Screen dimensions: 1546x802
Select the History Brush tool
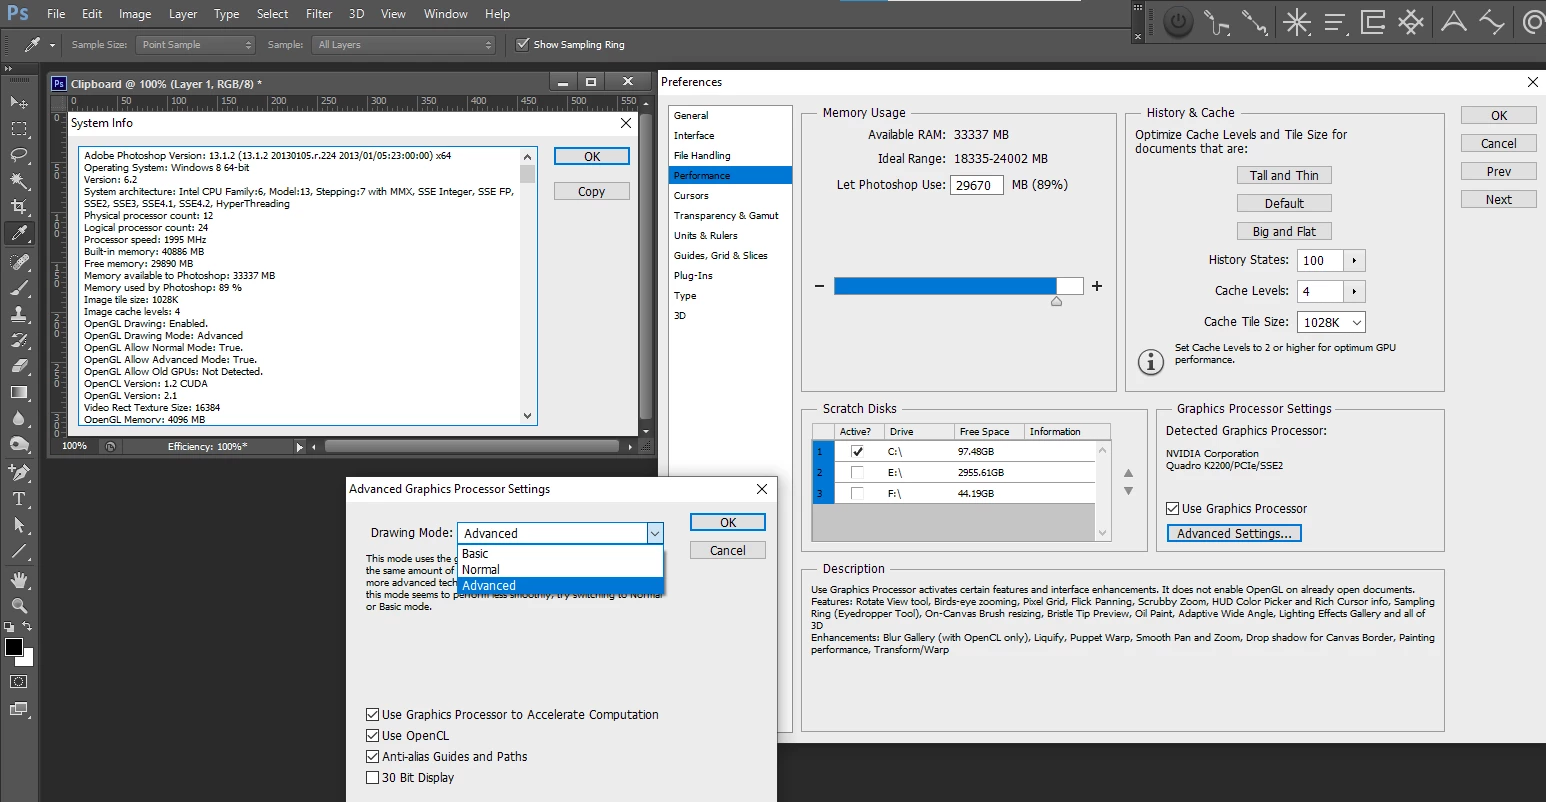(19, 340)
